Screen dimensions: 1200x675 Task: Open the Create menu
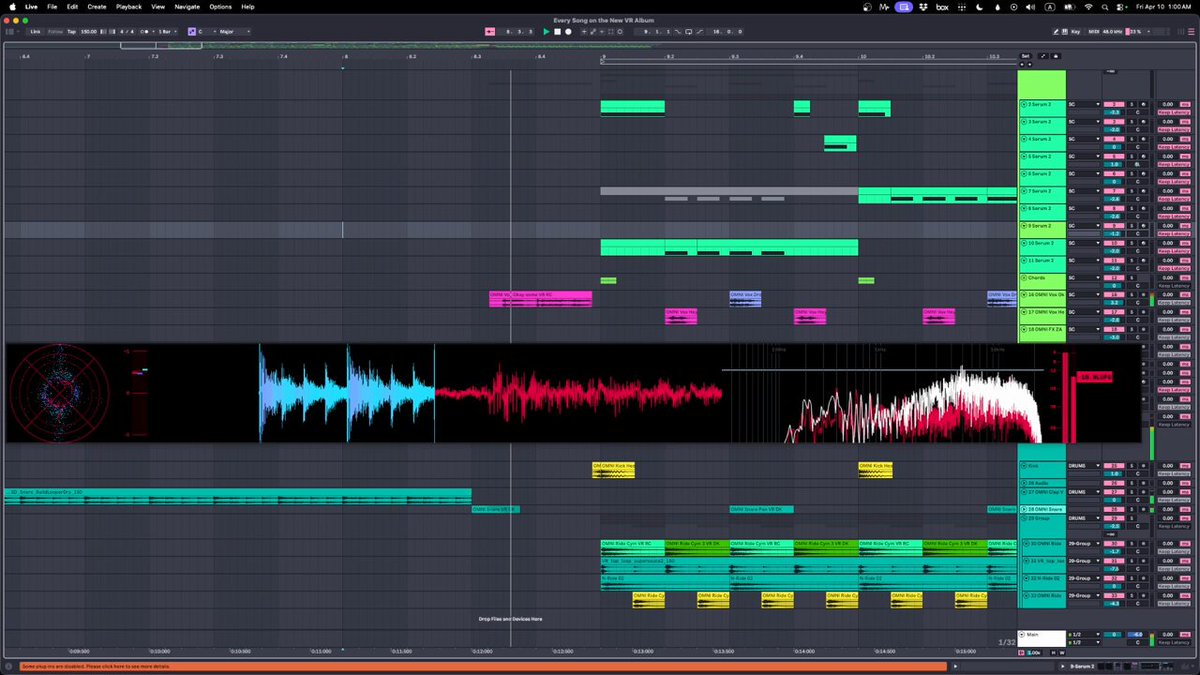point(97,7)
